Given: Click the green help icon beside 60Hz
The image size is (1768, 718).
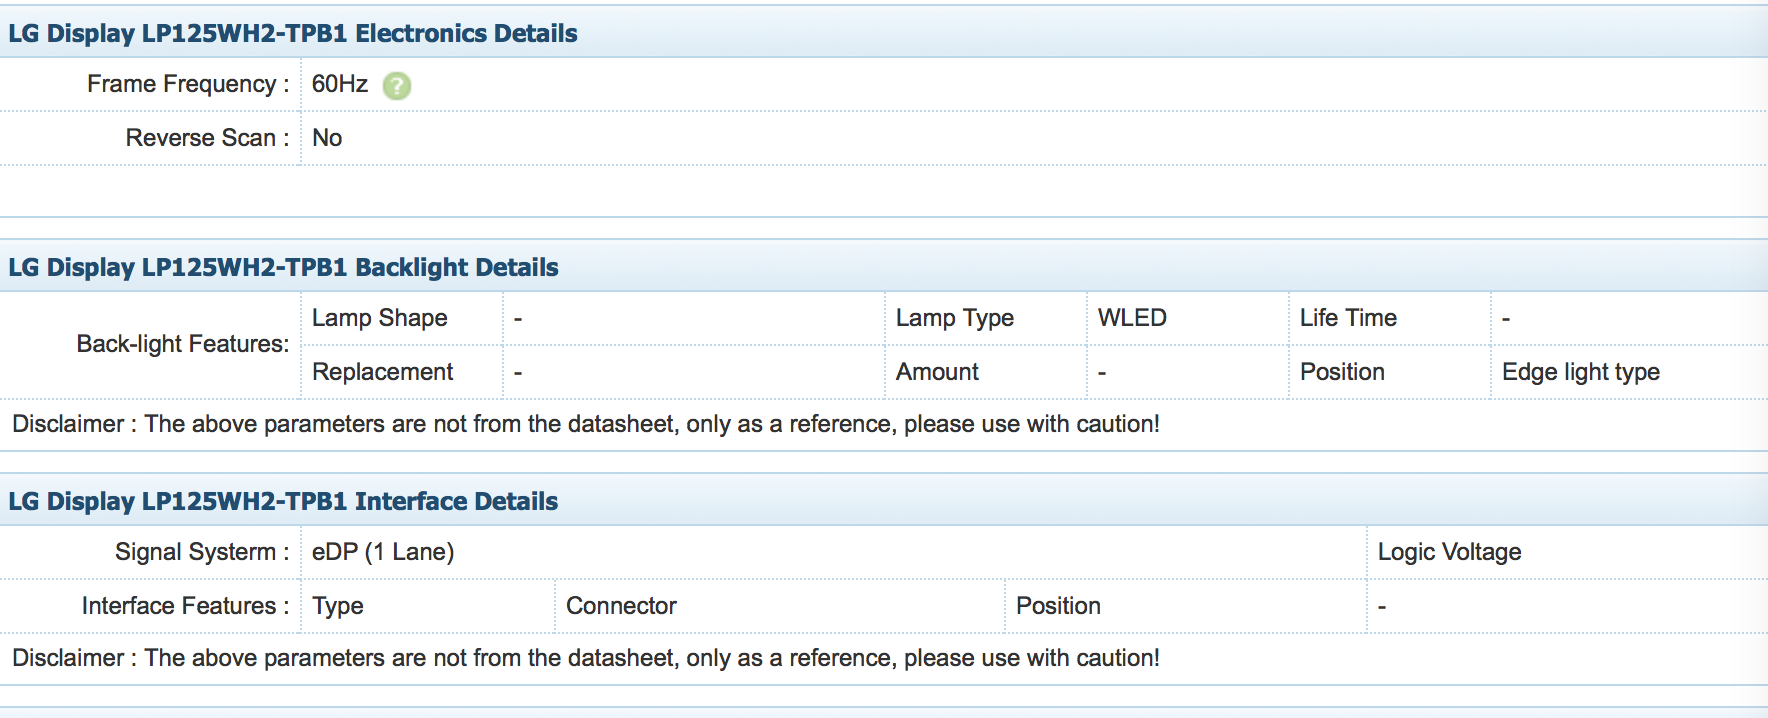Looking at the screenshot, I should (397, 86).
